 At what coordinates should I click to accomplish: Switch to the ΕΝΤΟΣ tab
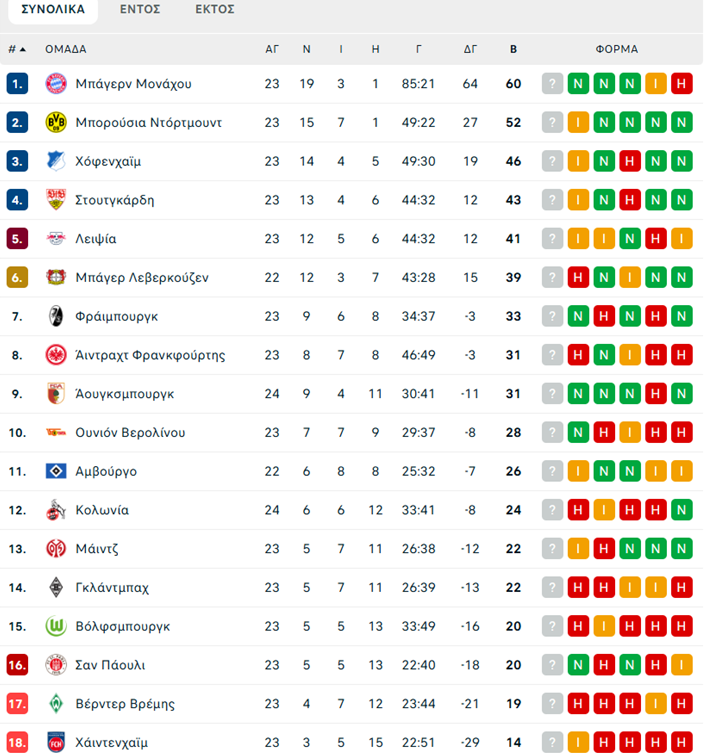(140, 10)
